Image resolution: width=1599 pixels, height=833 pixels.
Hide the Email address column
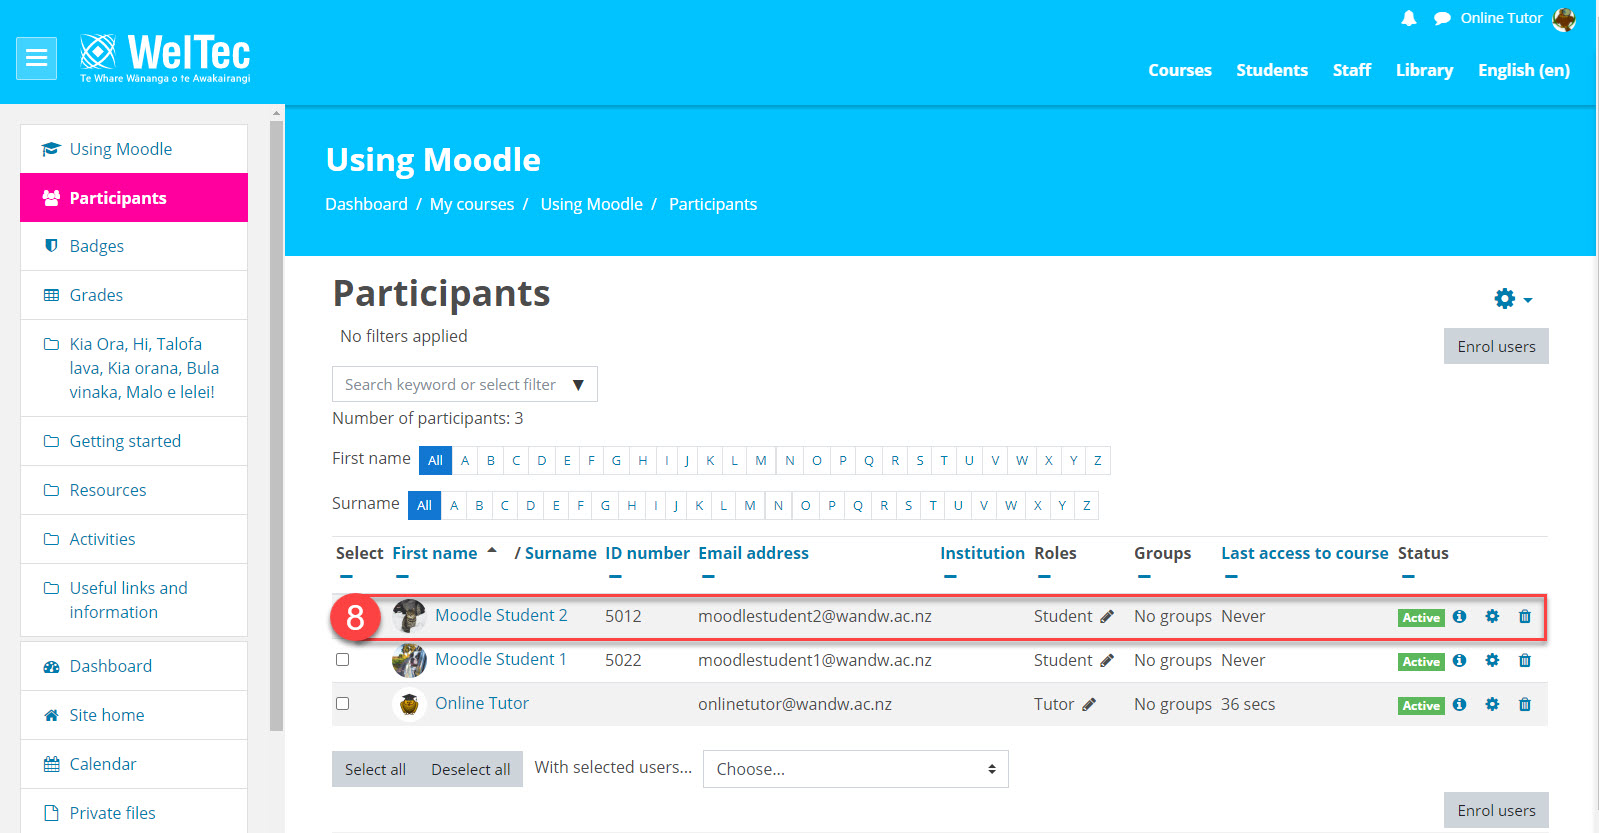tap(708, 577)
